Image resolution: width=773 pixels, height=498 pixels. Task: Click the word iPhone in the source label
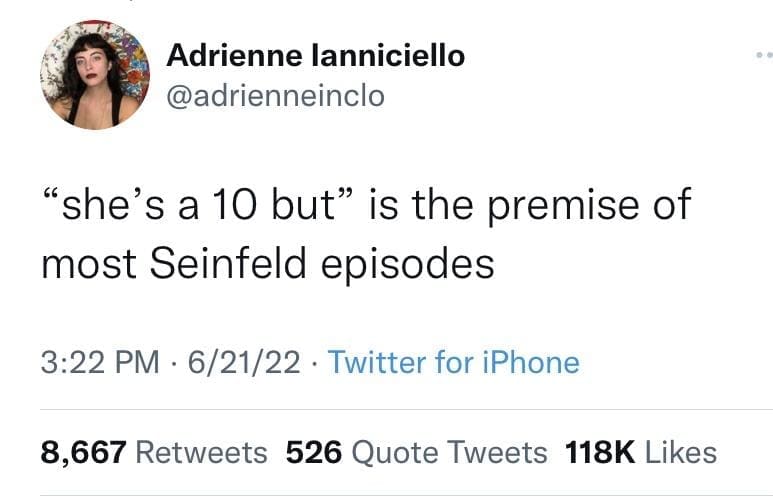(x=530, y=361)
